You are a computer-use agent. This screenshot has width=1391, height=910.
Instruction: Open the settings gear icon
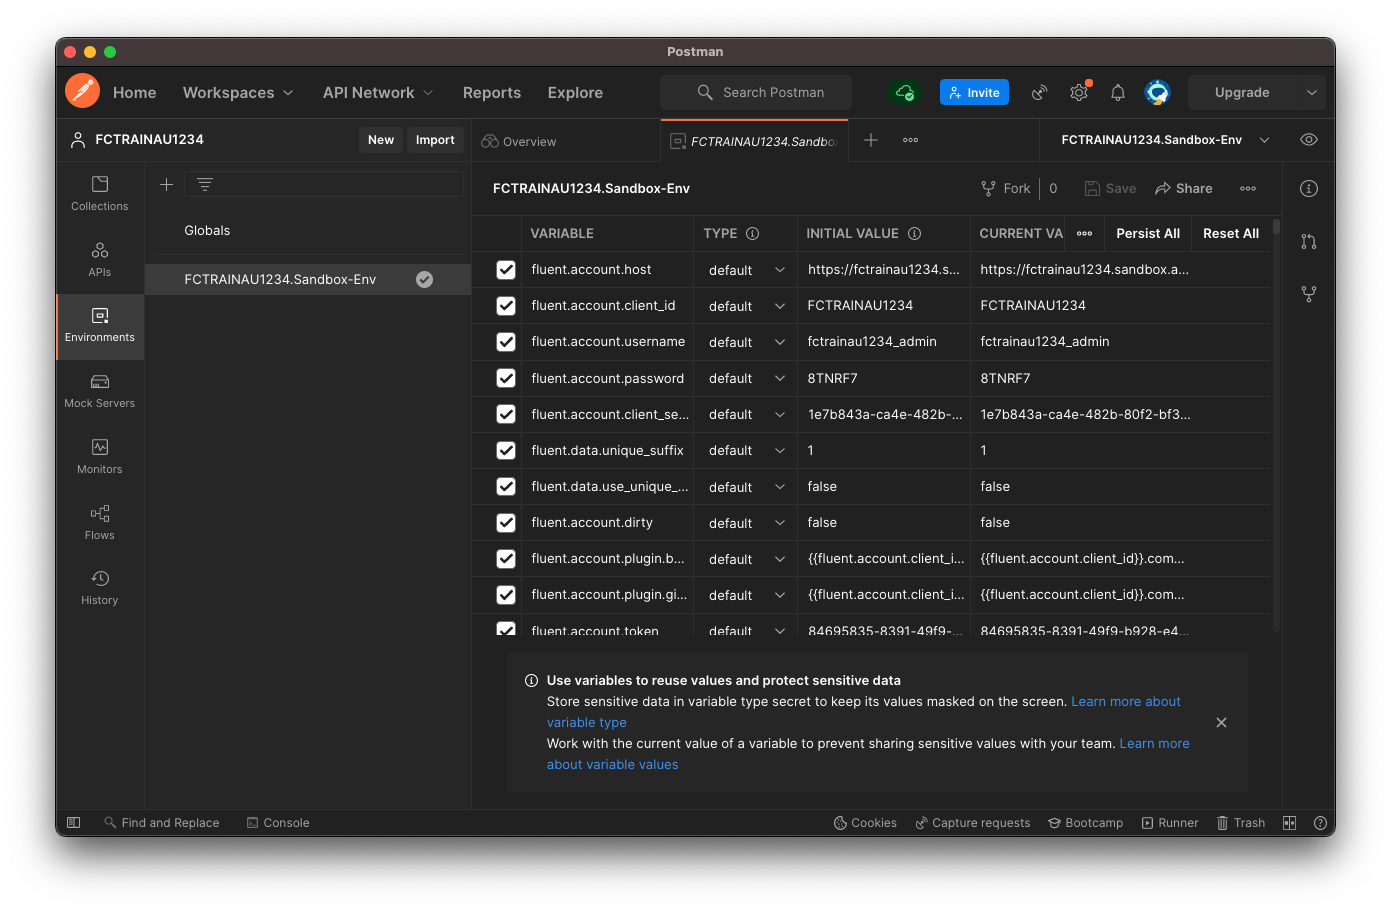click(1079, 92)
